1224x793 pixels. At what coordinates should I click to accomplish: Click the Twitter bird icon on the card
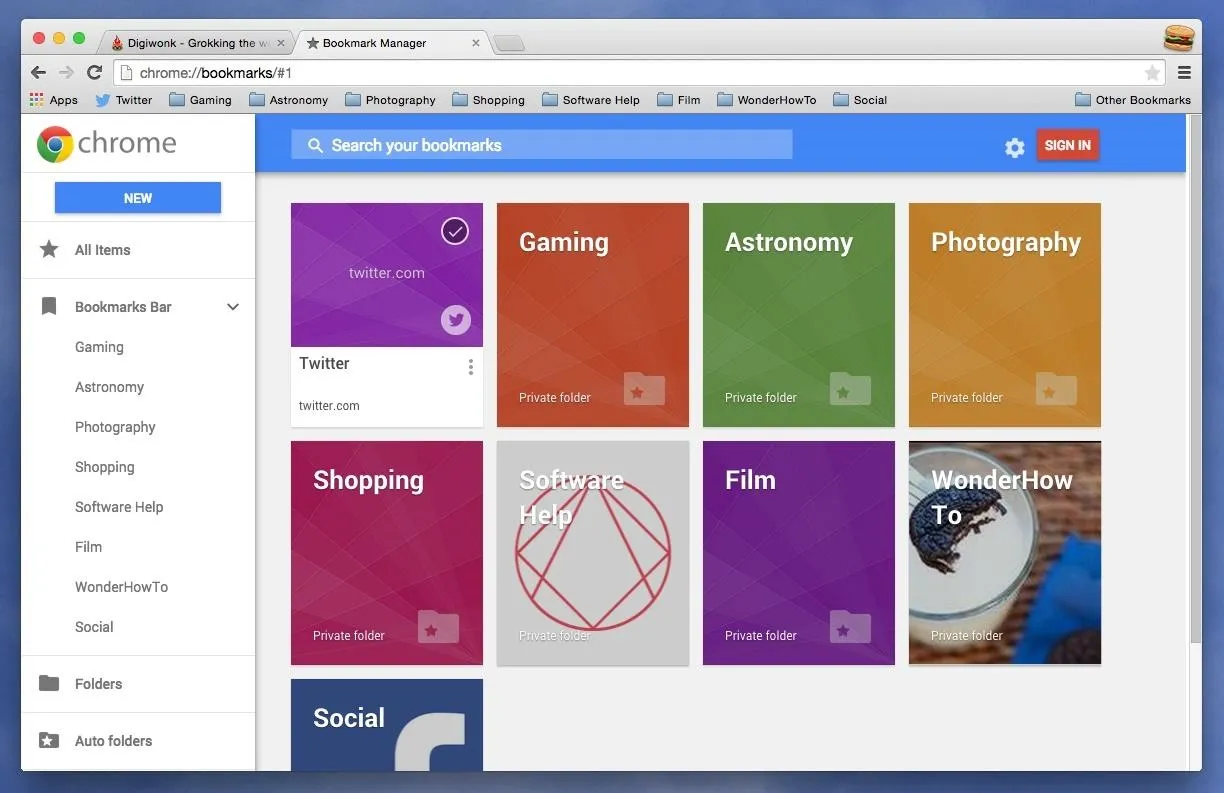(456, 320)
